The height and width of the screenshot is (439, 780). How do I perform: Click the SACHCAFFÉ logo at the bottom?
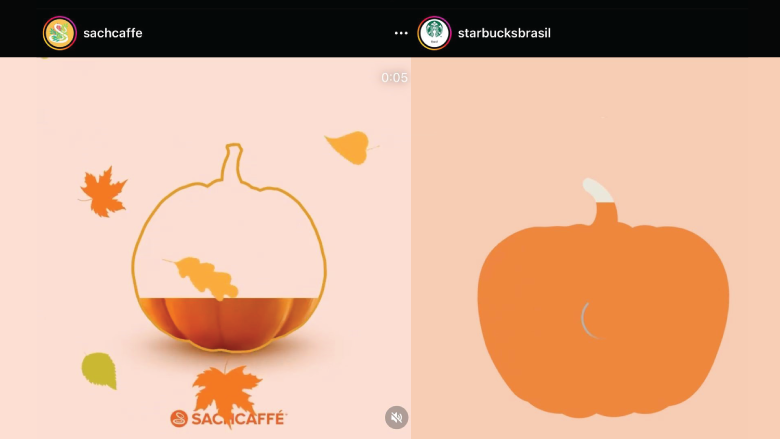[x=228, y=419]
